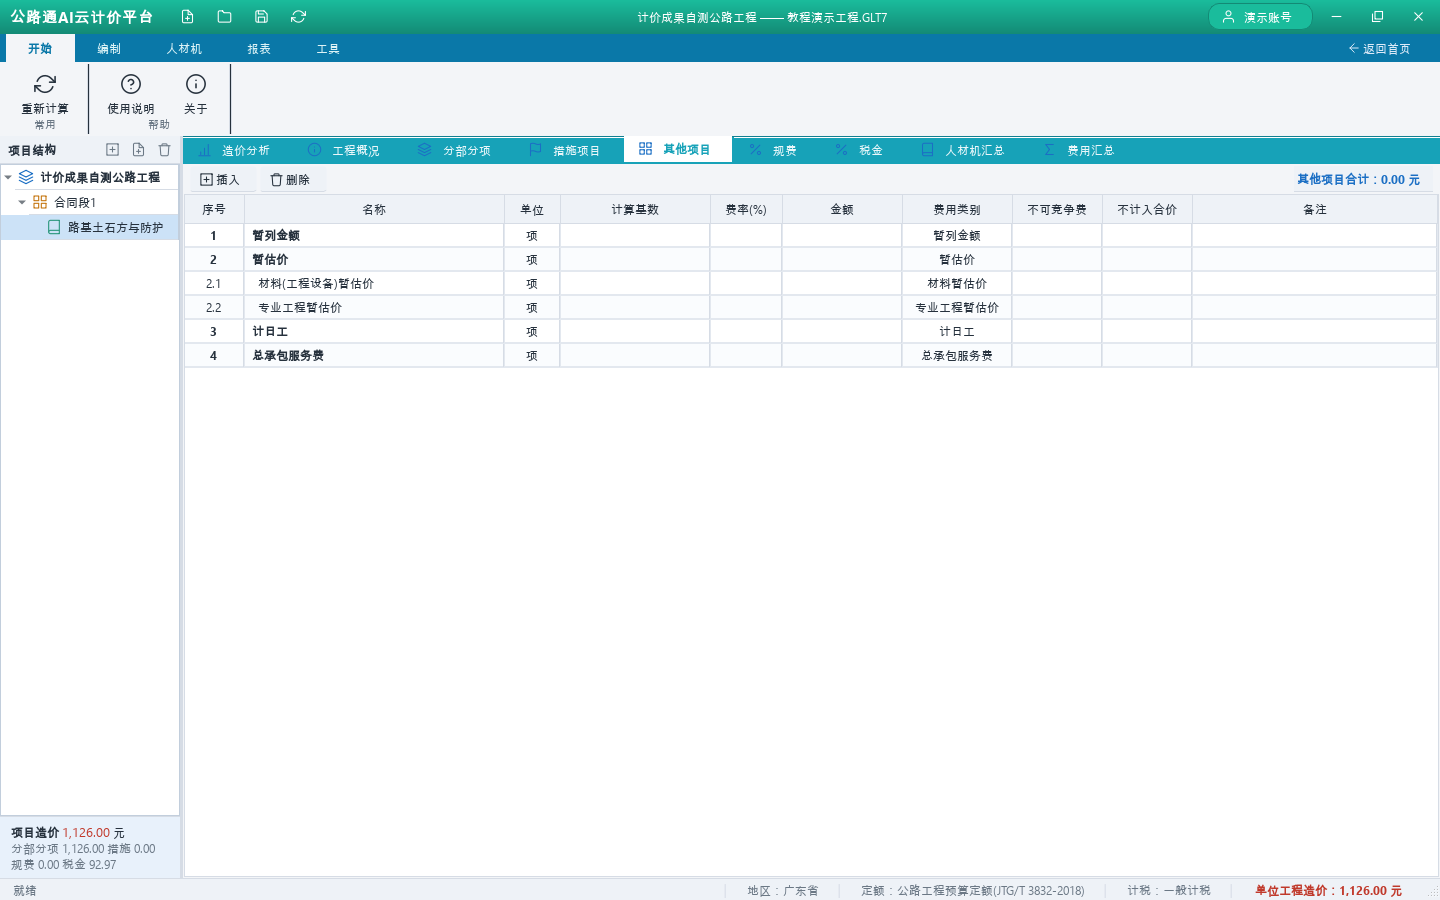Screen dimensions: 1440x900
Task: Click the trash icon in 项目结构 header
Action: click(x=164, y=149)
